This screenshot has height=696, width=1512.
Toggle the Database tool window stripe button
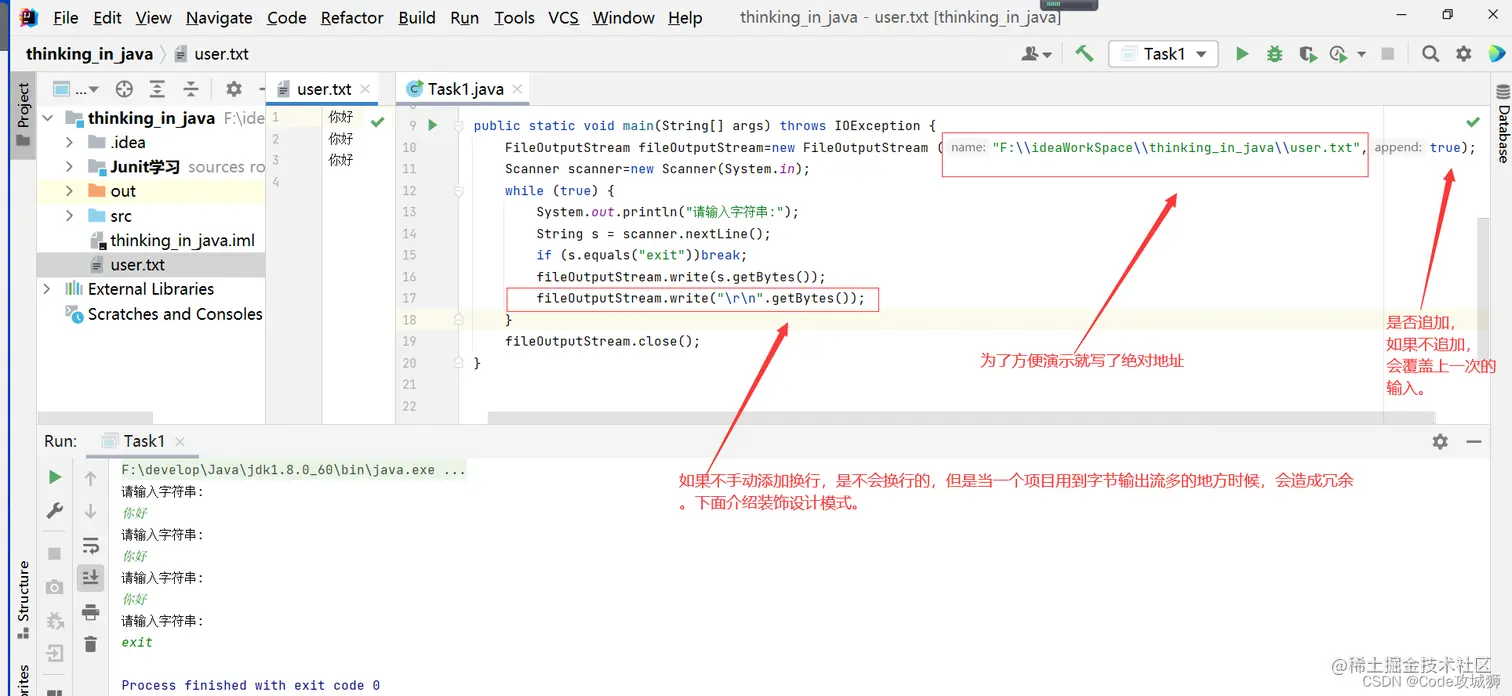pyautogui.click(x=1502, y=124)
